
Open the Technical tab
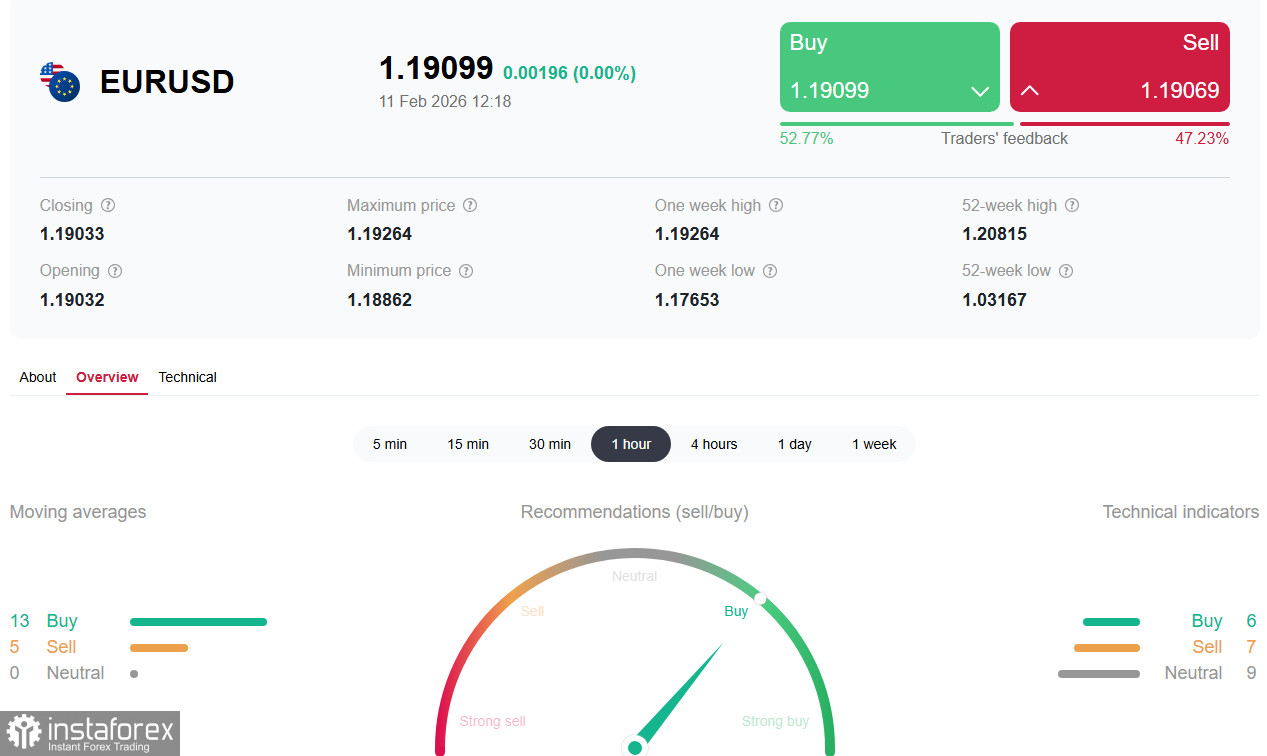tap(187, 377)
